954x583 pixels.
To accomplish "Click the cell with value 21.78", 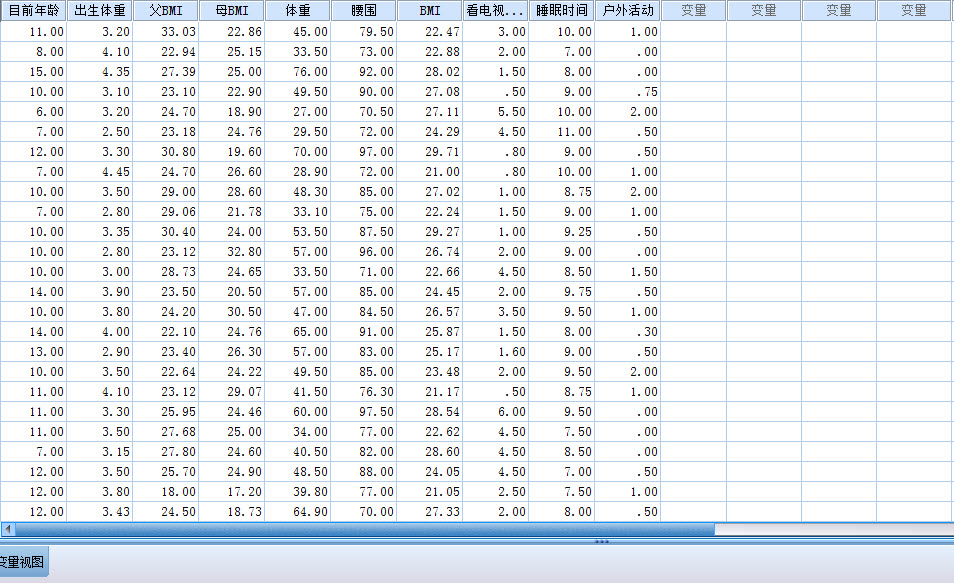I will (x=232, y=212).
